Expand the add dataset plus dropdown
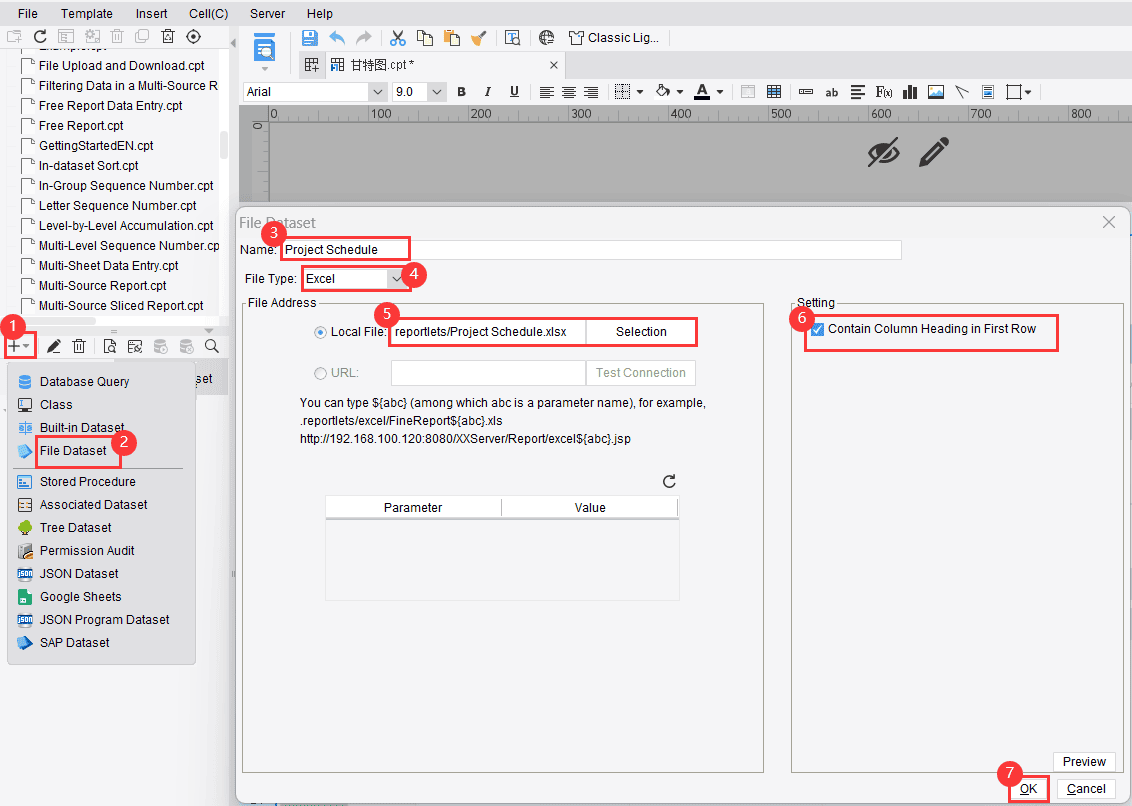 tap(19, 347)
